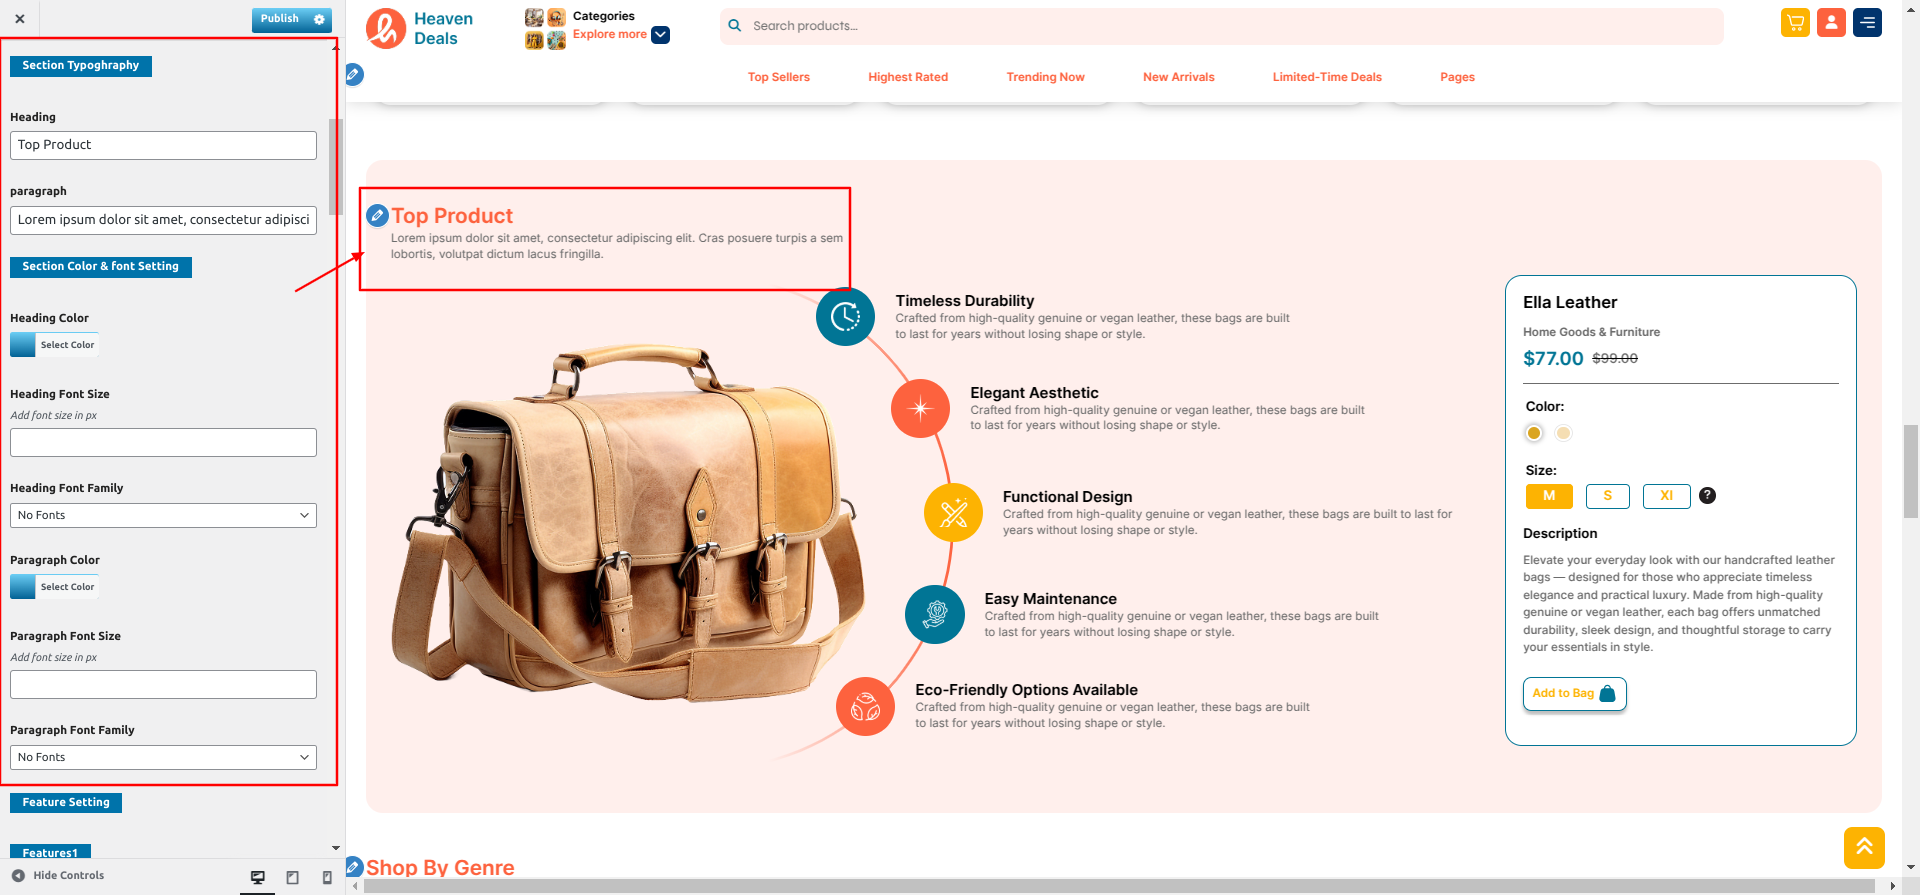Open Paragraph Font Family dropdown
Viewport: 1920px width, 895px height.
pyautogui.click(x=163, y=757)
